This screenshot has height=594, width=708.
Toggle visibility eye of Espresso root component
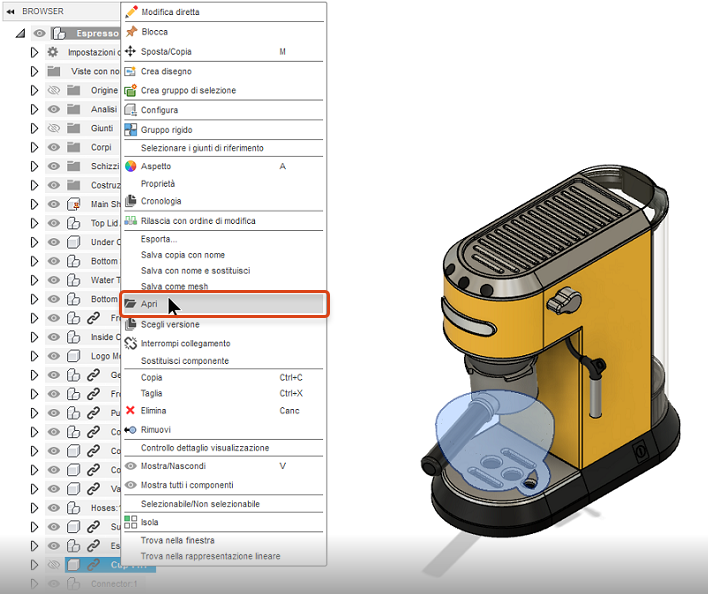40,33
